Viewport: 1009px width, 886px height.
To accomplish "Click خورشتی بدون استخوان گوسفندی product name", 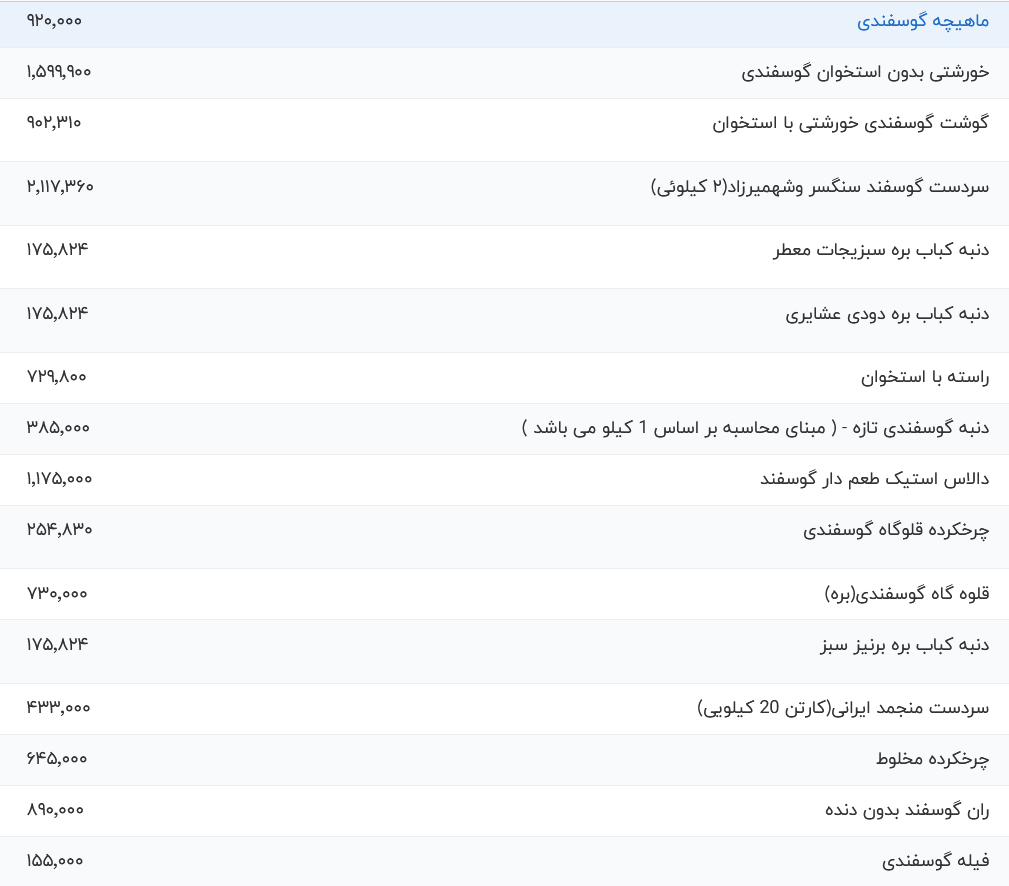I will pos(865,72).
